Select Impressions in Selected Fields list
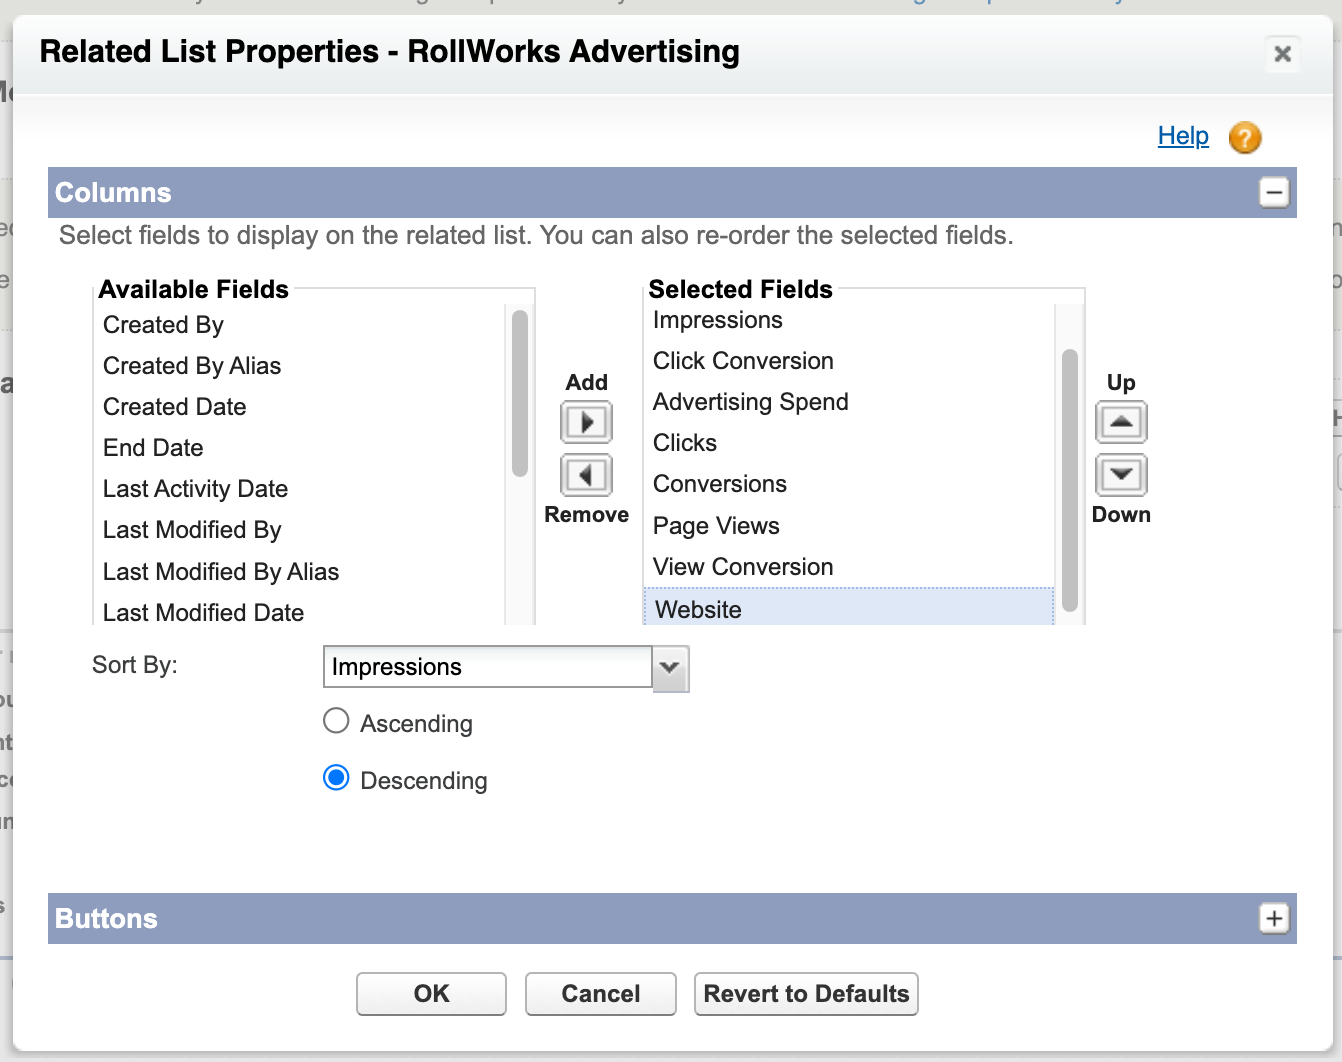Screen dimensions: 1342x1062 click(850, 320)
